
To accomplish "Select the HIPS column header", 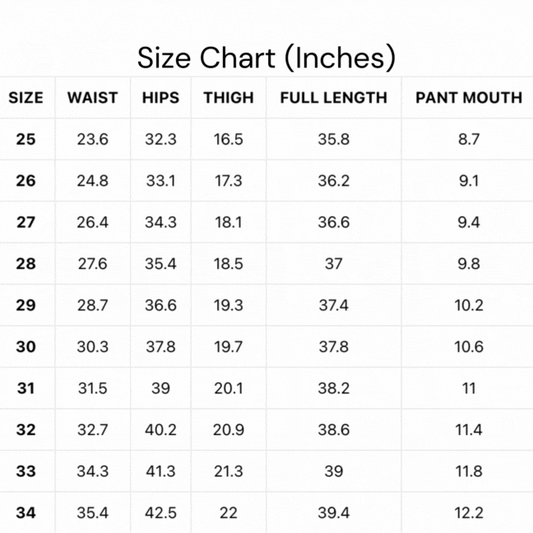I will click(160, 98).
